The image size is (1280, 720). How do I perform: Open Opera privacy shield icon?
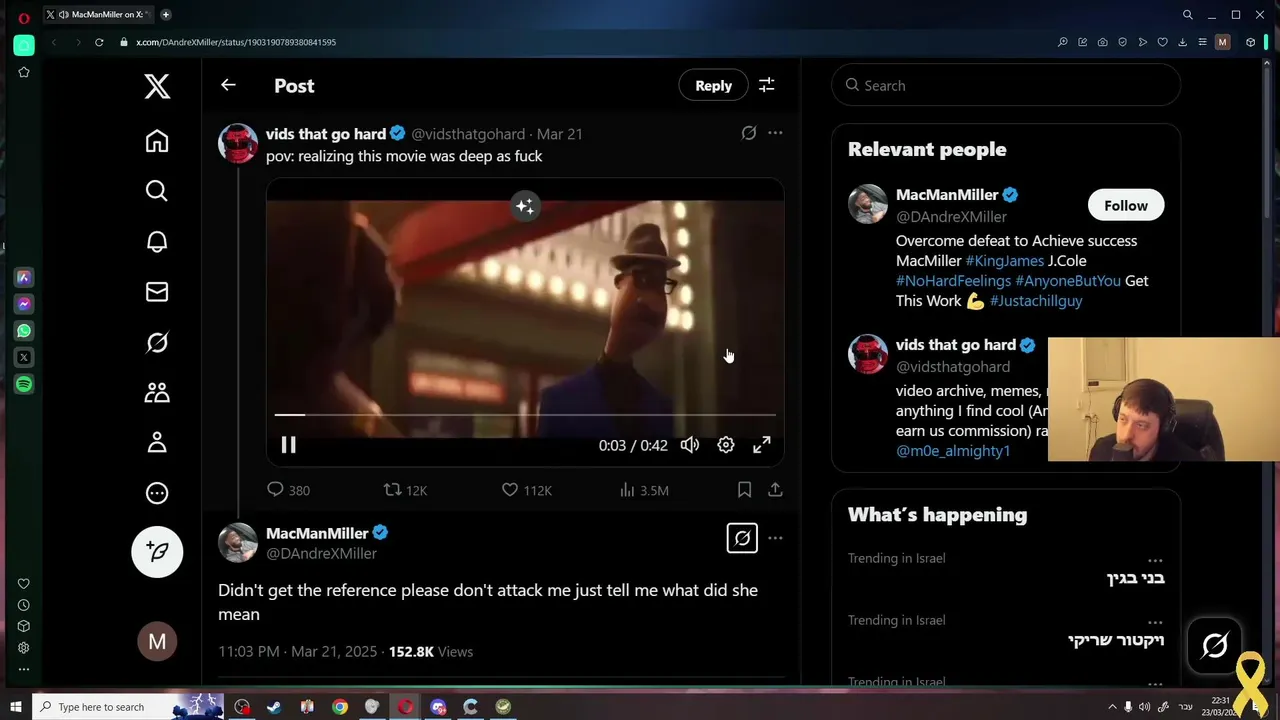(x=1122, y=42)
